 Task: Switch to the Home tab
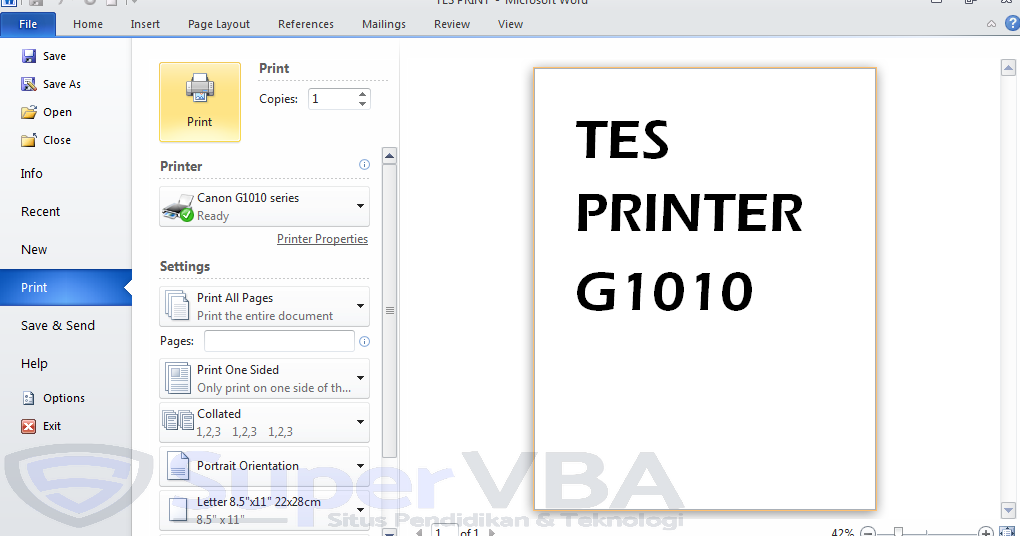point(88,24)
